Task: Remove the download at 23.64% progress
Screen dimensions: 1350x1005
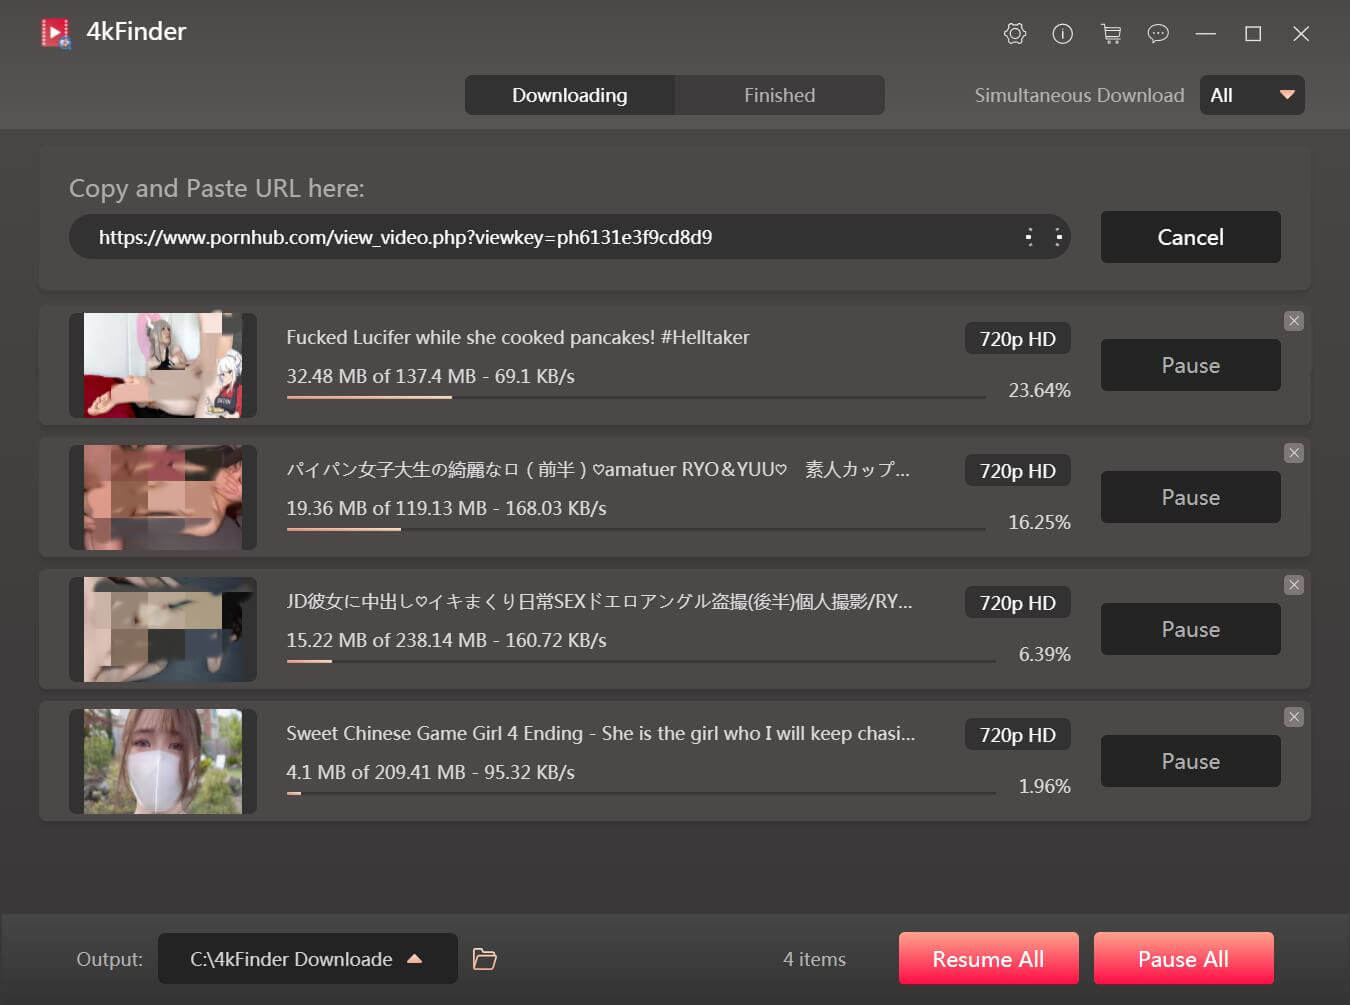Action: pyautogui.click(x=1294, y=321)
